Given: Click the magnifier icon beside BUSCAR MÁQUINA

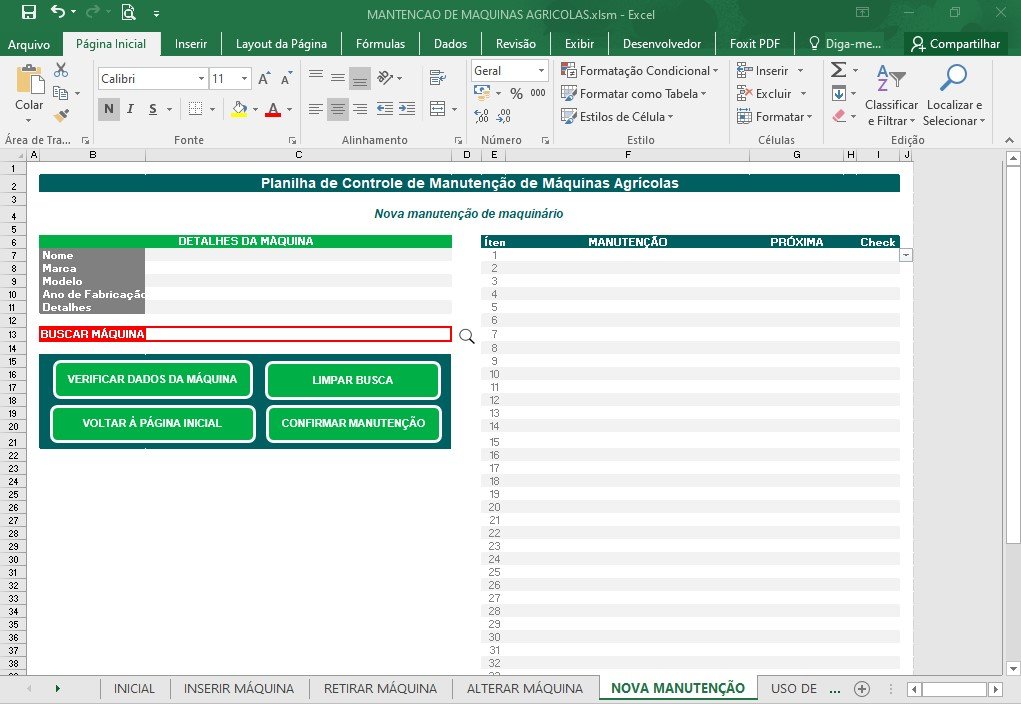Looking at the screenshot, I should click(x=467, y=336).
